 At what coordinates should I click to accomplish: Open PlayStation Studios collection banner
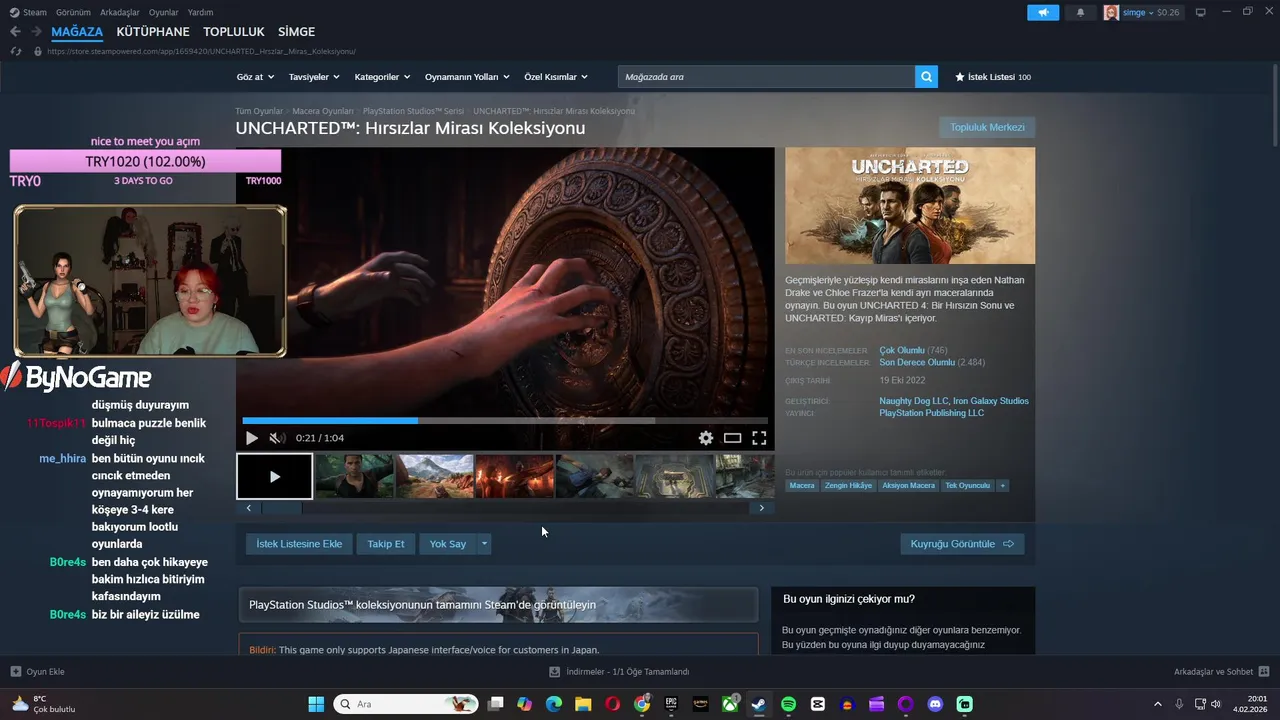[x=498, y=605]
